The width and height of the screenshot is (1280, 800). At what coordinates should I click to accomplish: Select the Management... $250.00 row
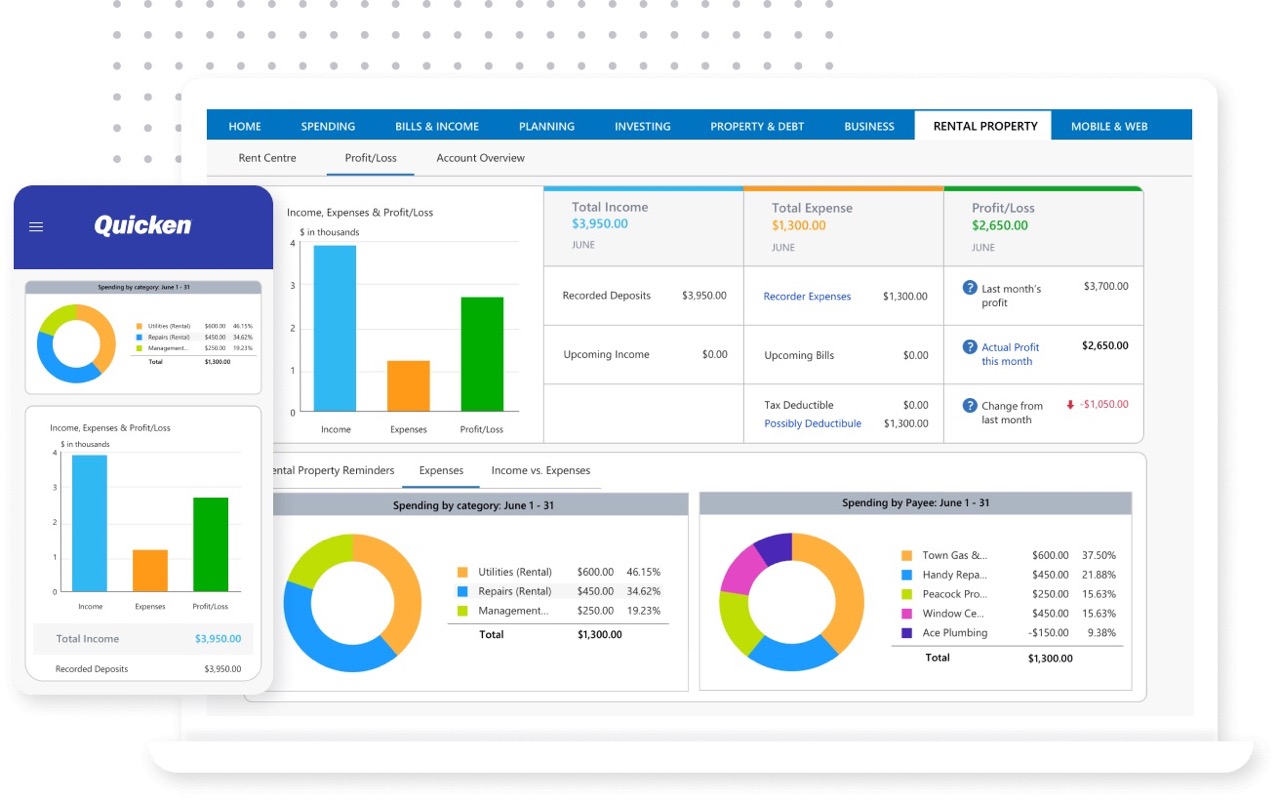point(558,610)
